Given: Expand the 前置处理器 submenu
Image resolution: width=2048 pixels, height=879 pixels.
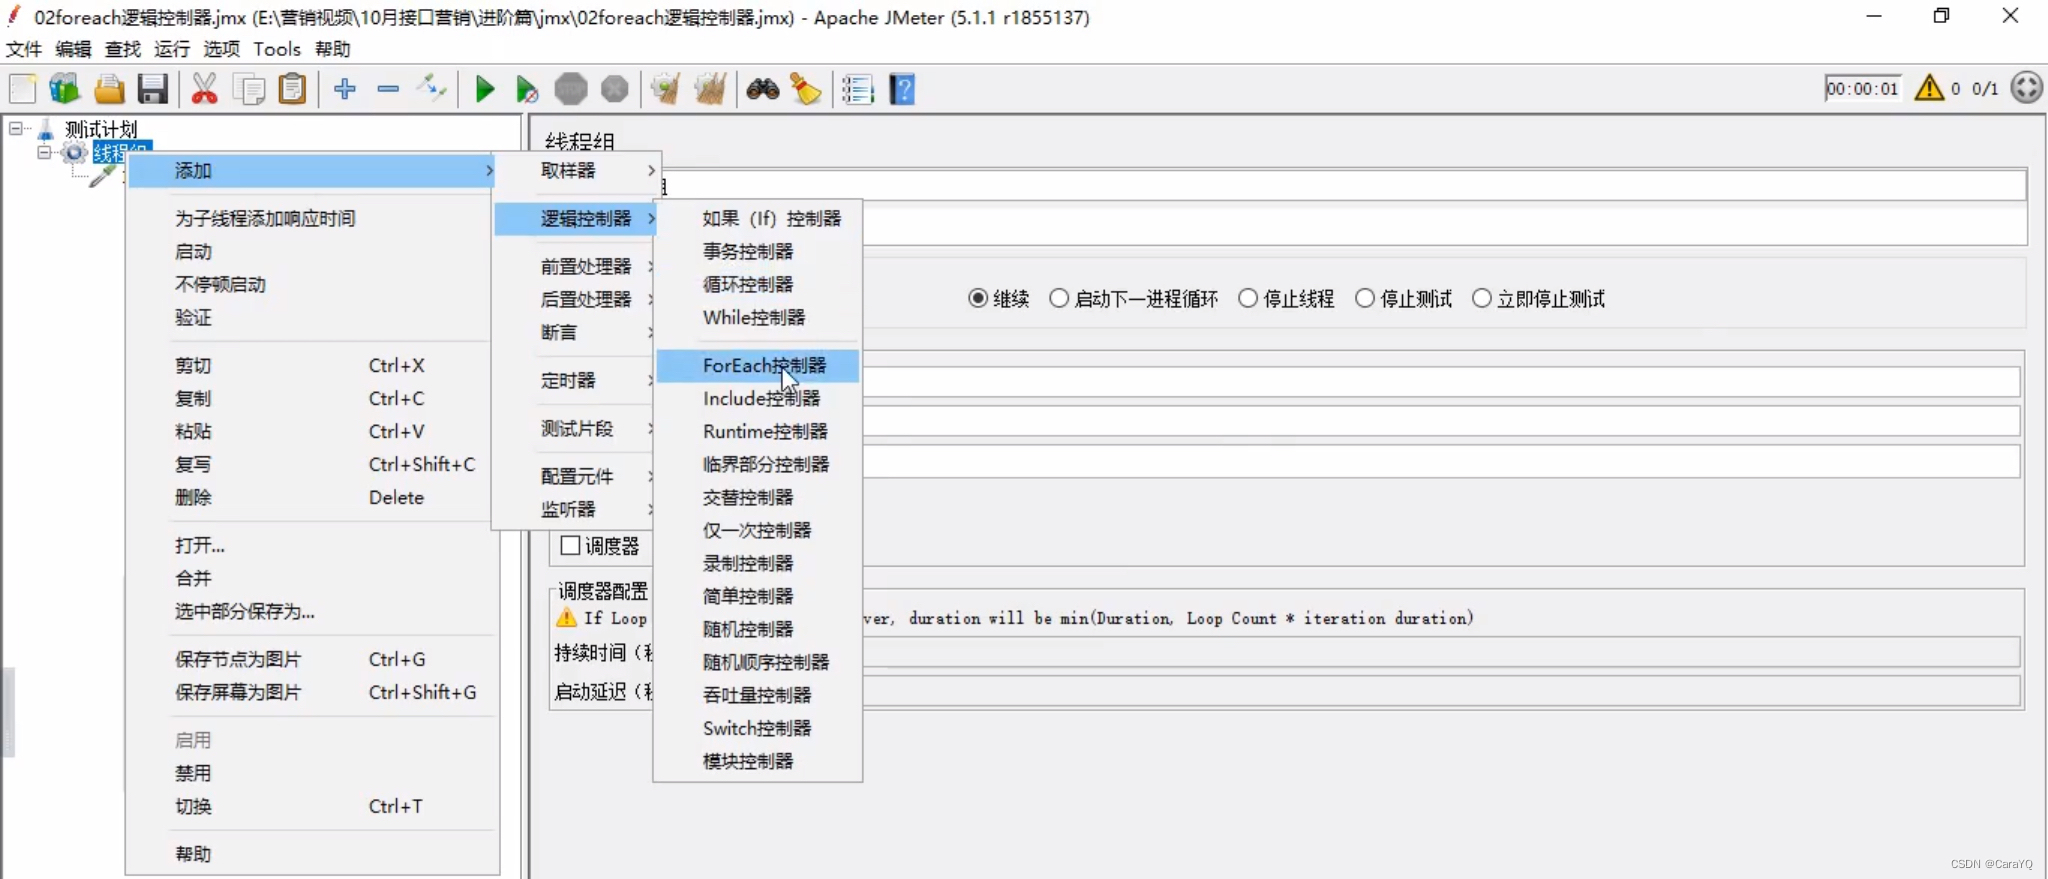Looking at the screenshot, I should 576,266.
